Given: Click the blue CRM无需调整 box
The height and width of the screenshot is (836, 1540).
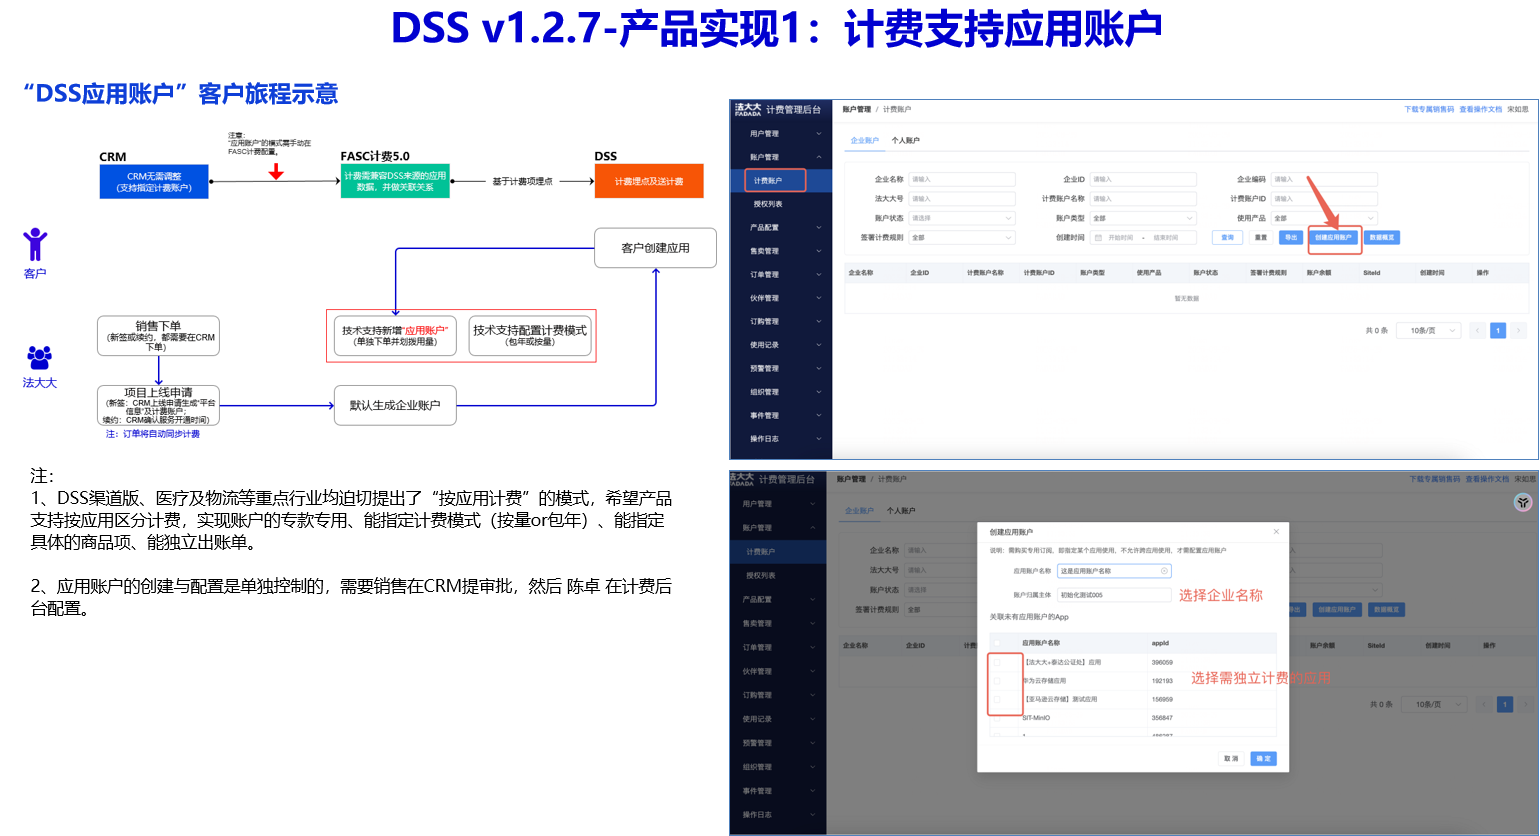Looking at the screenshot, I should [154, 182].
